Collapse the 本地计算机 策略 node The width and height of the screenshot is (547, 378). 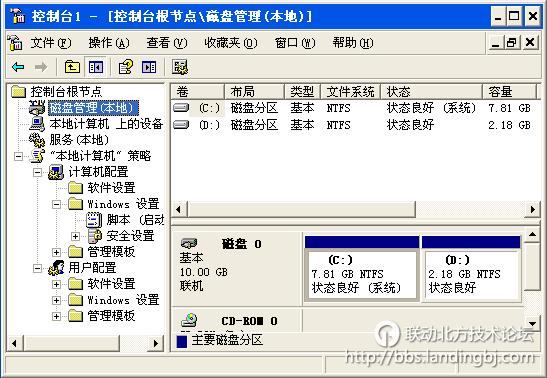[18, 156]
